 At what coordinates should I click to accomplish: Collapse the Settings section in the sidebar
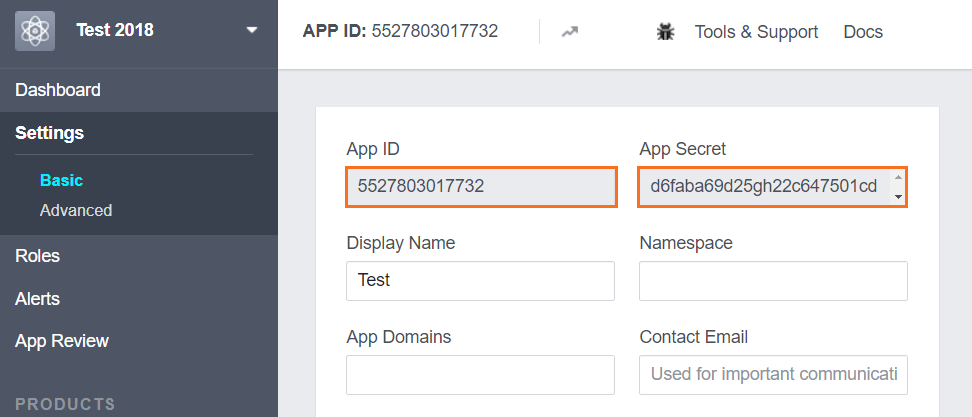pyautogui.click(x=50, y=133)
